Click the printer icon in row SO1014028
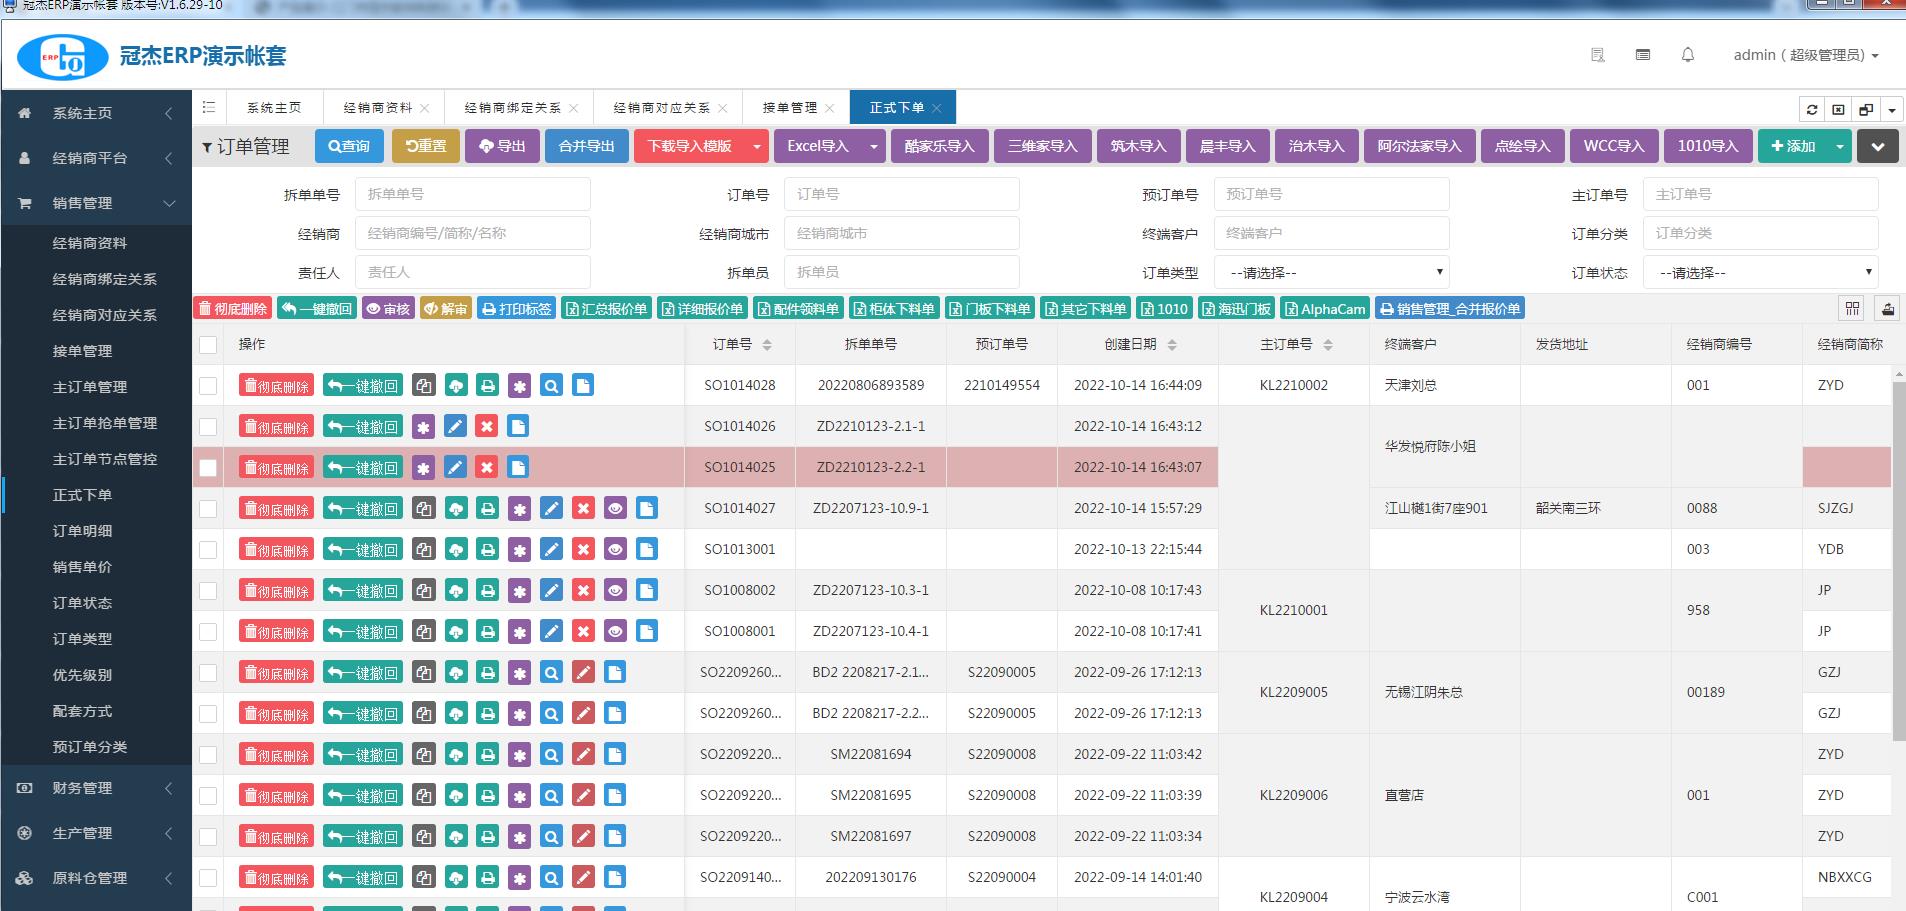The image size is (1906, 911). click(x=488, y=385)
